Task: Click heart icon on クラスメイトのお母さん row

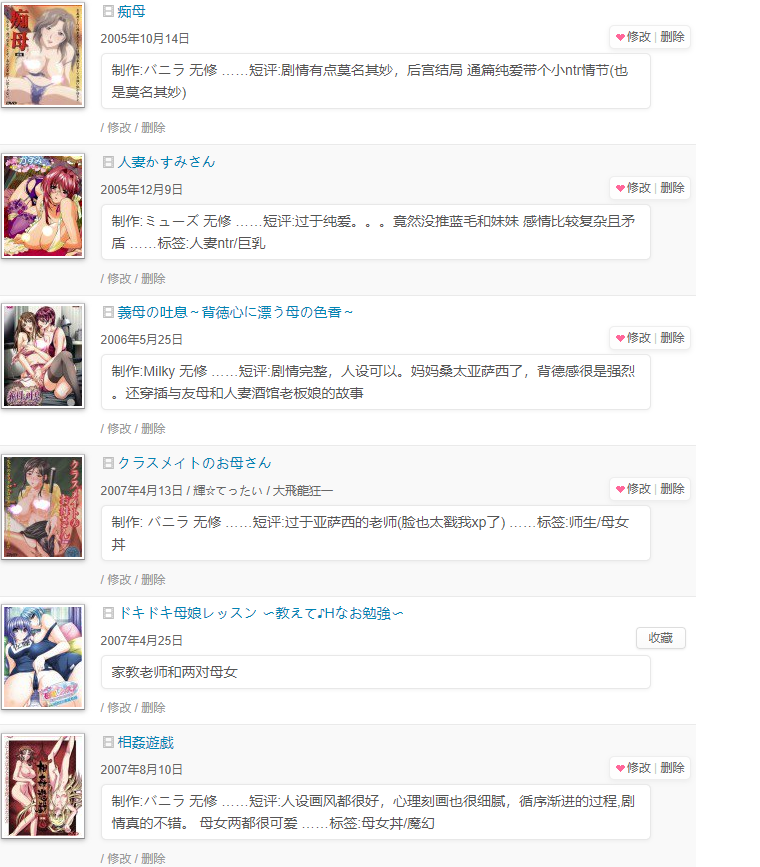Action: (x=620, y=489)
